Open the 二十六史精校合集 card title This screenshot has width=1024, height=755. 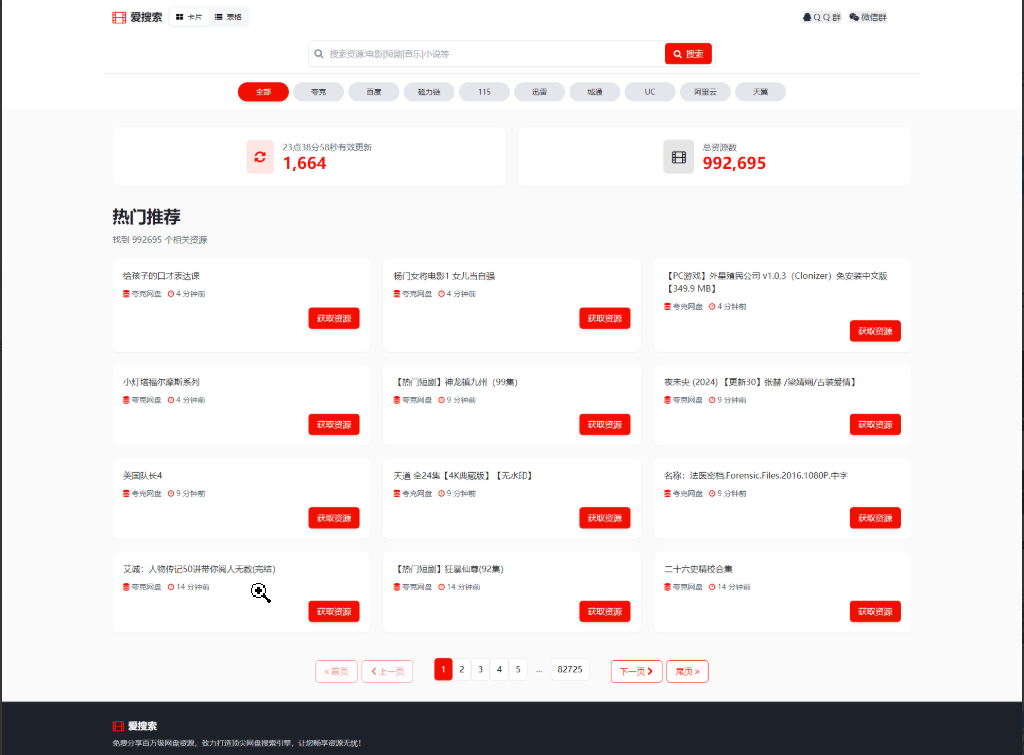point(698,569)
